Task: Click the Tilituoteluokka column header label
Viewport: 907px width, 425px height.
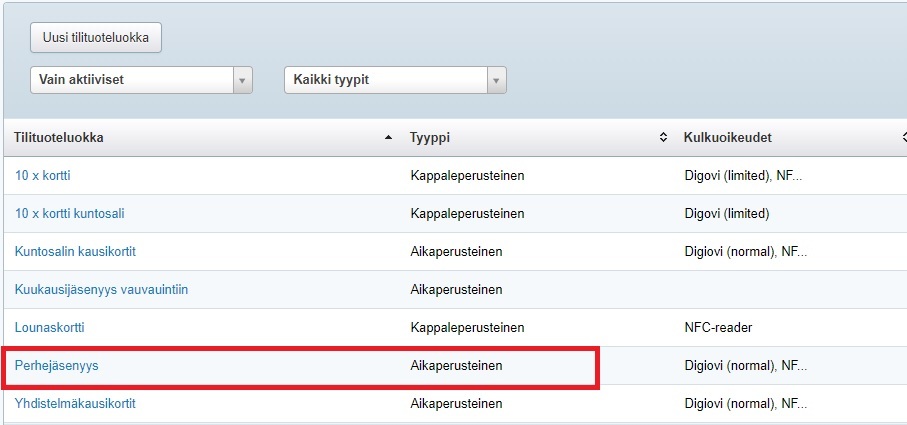Action: [59, 138]
